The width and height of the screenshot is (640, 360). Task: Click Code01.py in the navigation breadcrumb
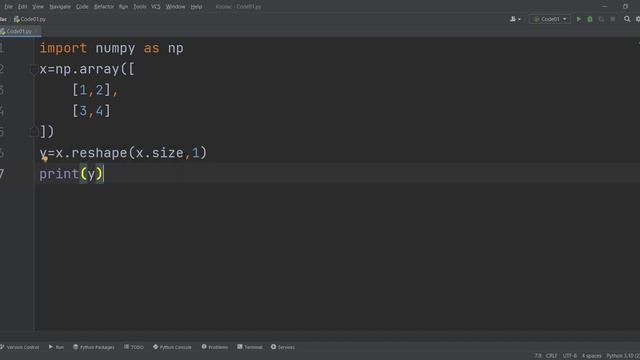click(30, 19)
